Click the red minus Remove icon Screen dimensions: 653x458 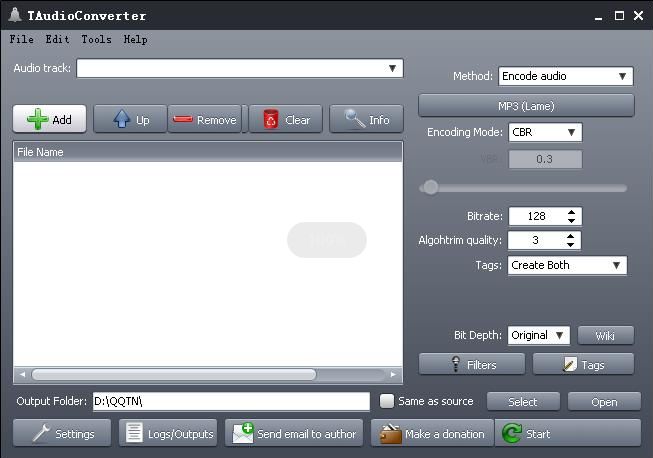coord(183,119)
